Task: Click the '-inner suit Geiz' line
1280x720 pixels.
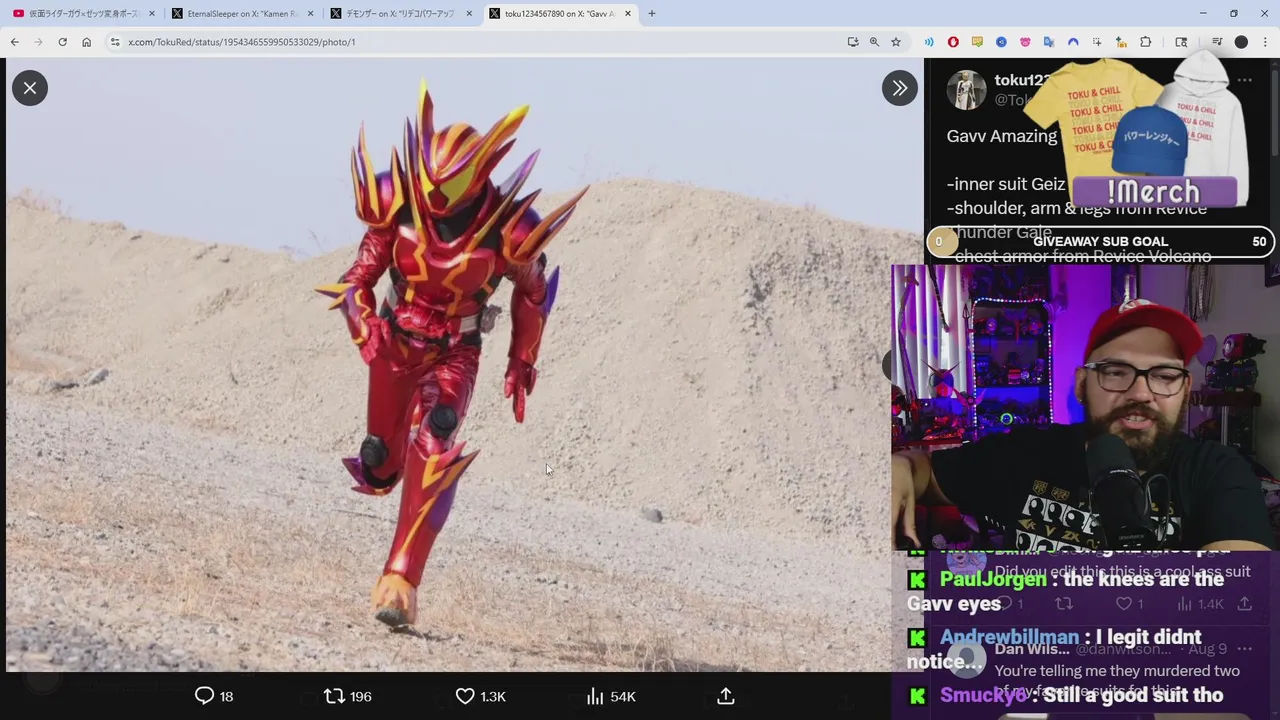Action: 1006,184
